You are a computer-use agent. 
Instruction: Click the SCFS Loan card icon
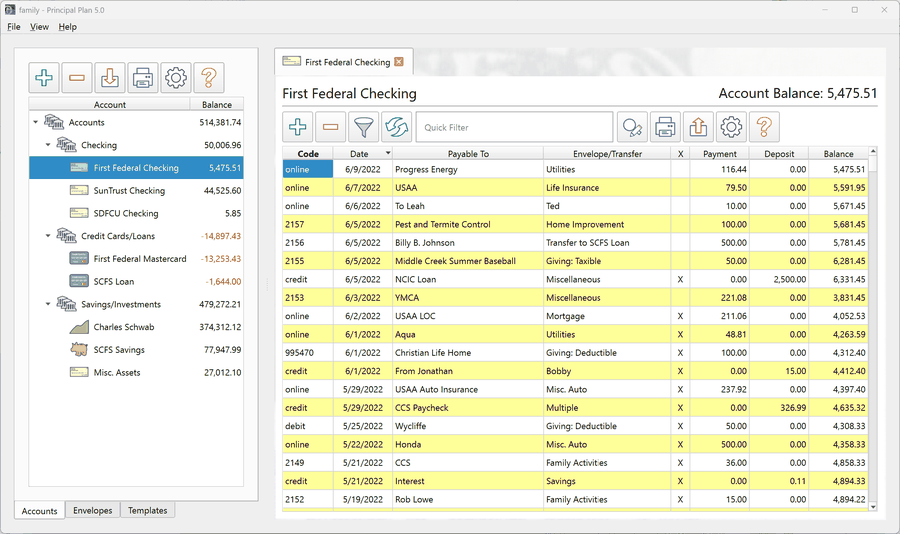tap(79, 281)
